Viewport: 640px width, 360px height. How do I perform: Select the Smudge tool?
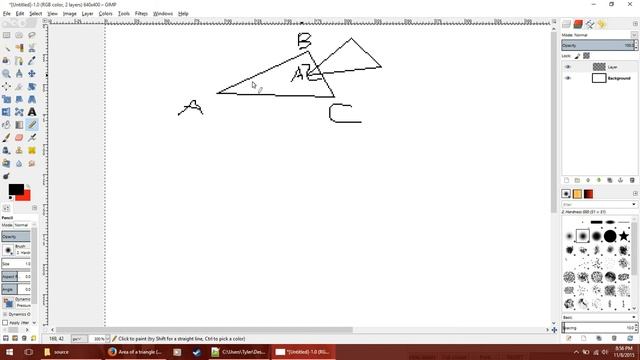(x=32, y=163)
